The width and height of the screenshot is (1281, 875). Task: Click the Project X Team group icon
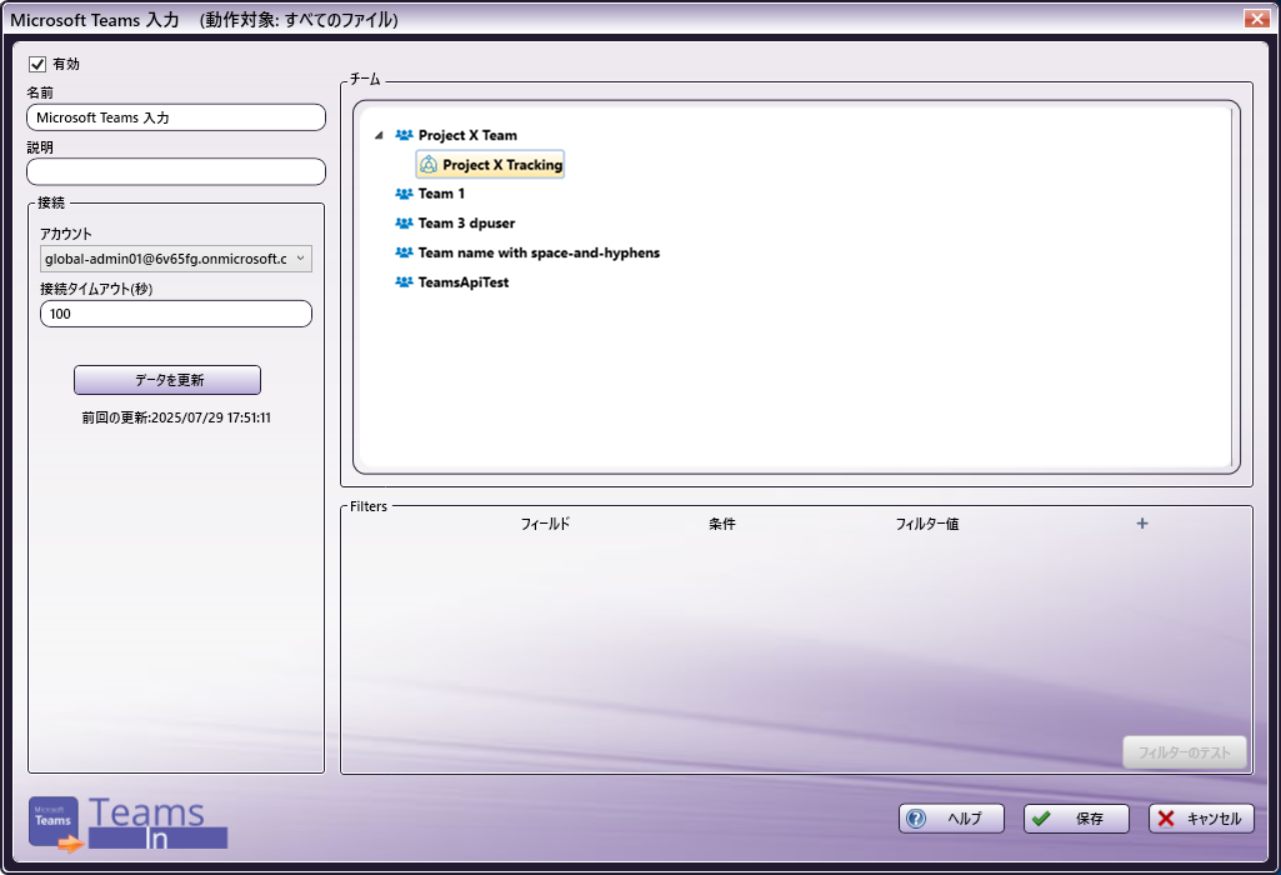pyautogui.click(x=404, y=135)
